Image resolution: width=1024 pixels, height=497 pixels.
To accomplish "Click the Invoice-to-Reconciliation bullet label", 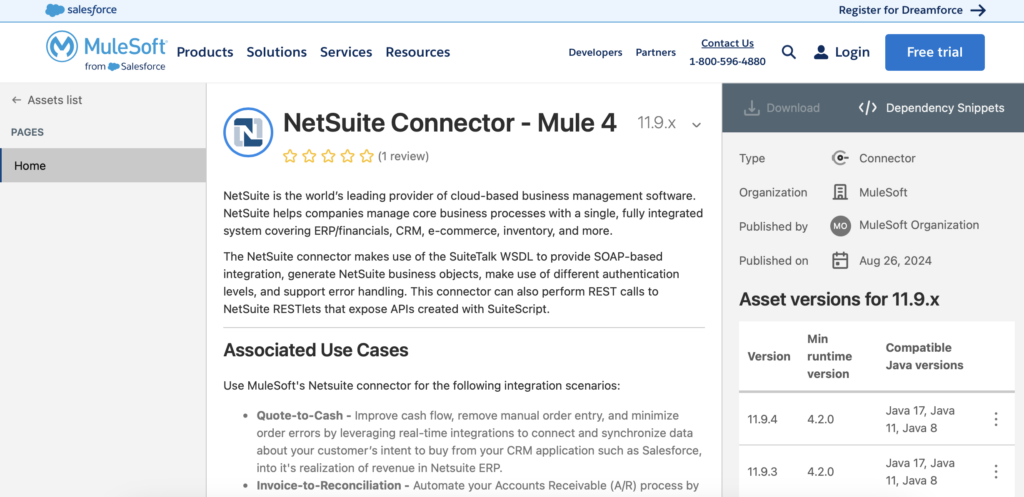I will 333,485.
